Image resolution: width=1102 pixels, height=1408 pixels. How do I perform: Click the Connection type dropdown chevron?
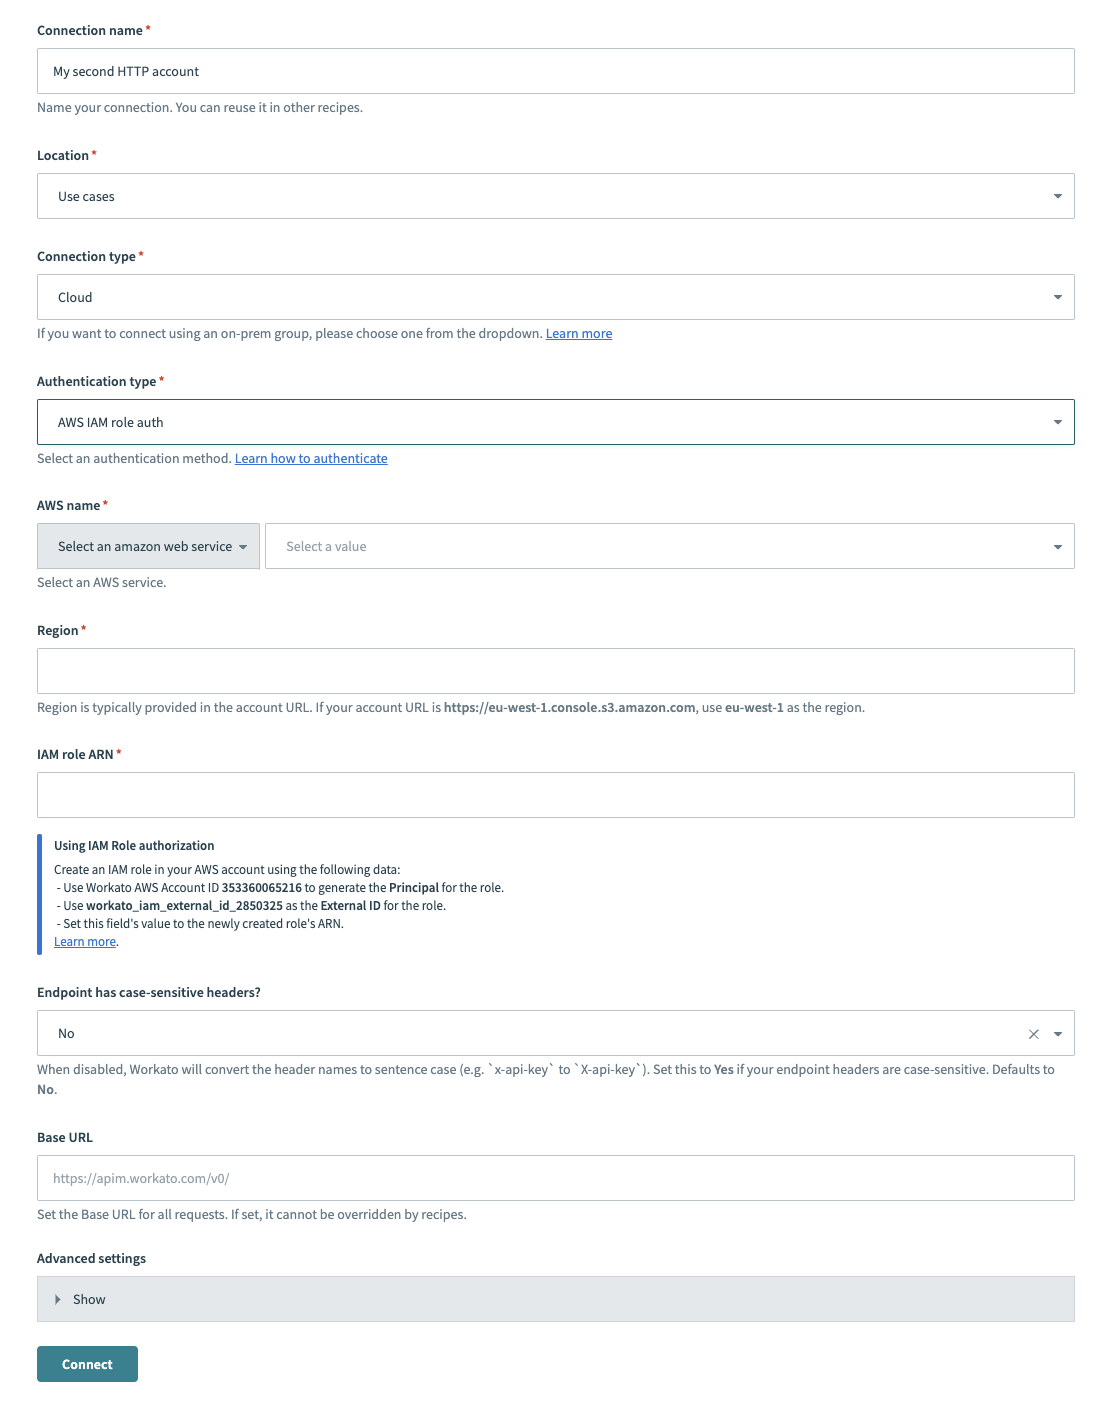click(x=1057, y=296)
